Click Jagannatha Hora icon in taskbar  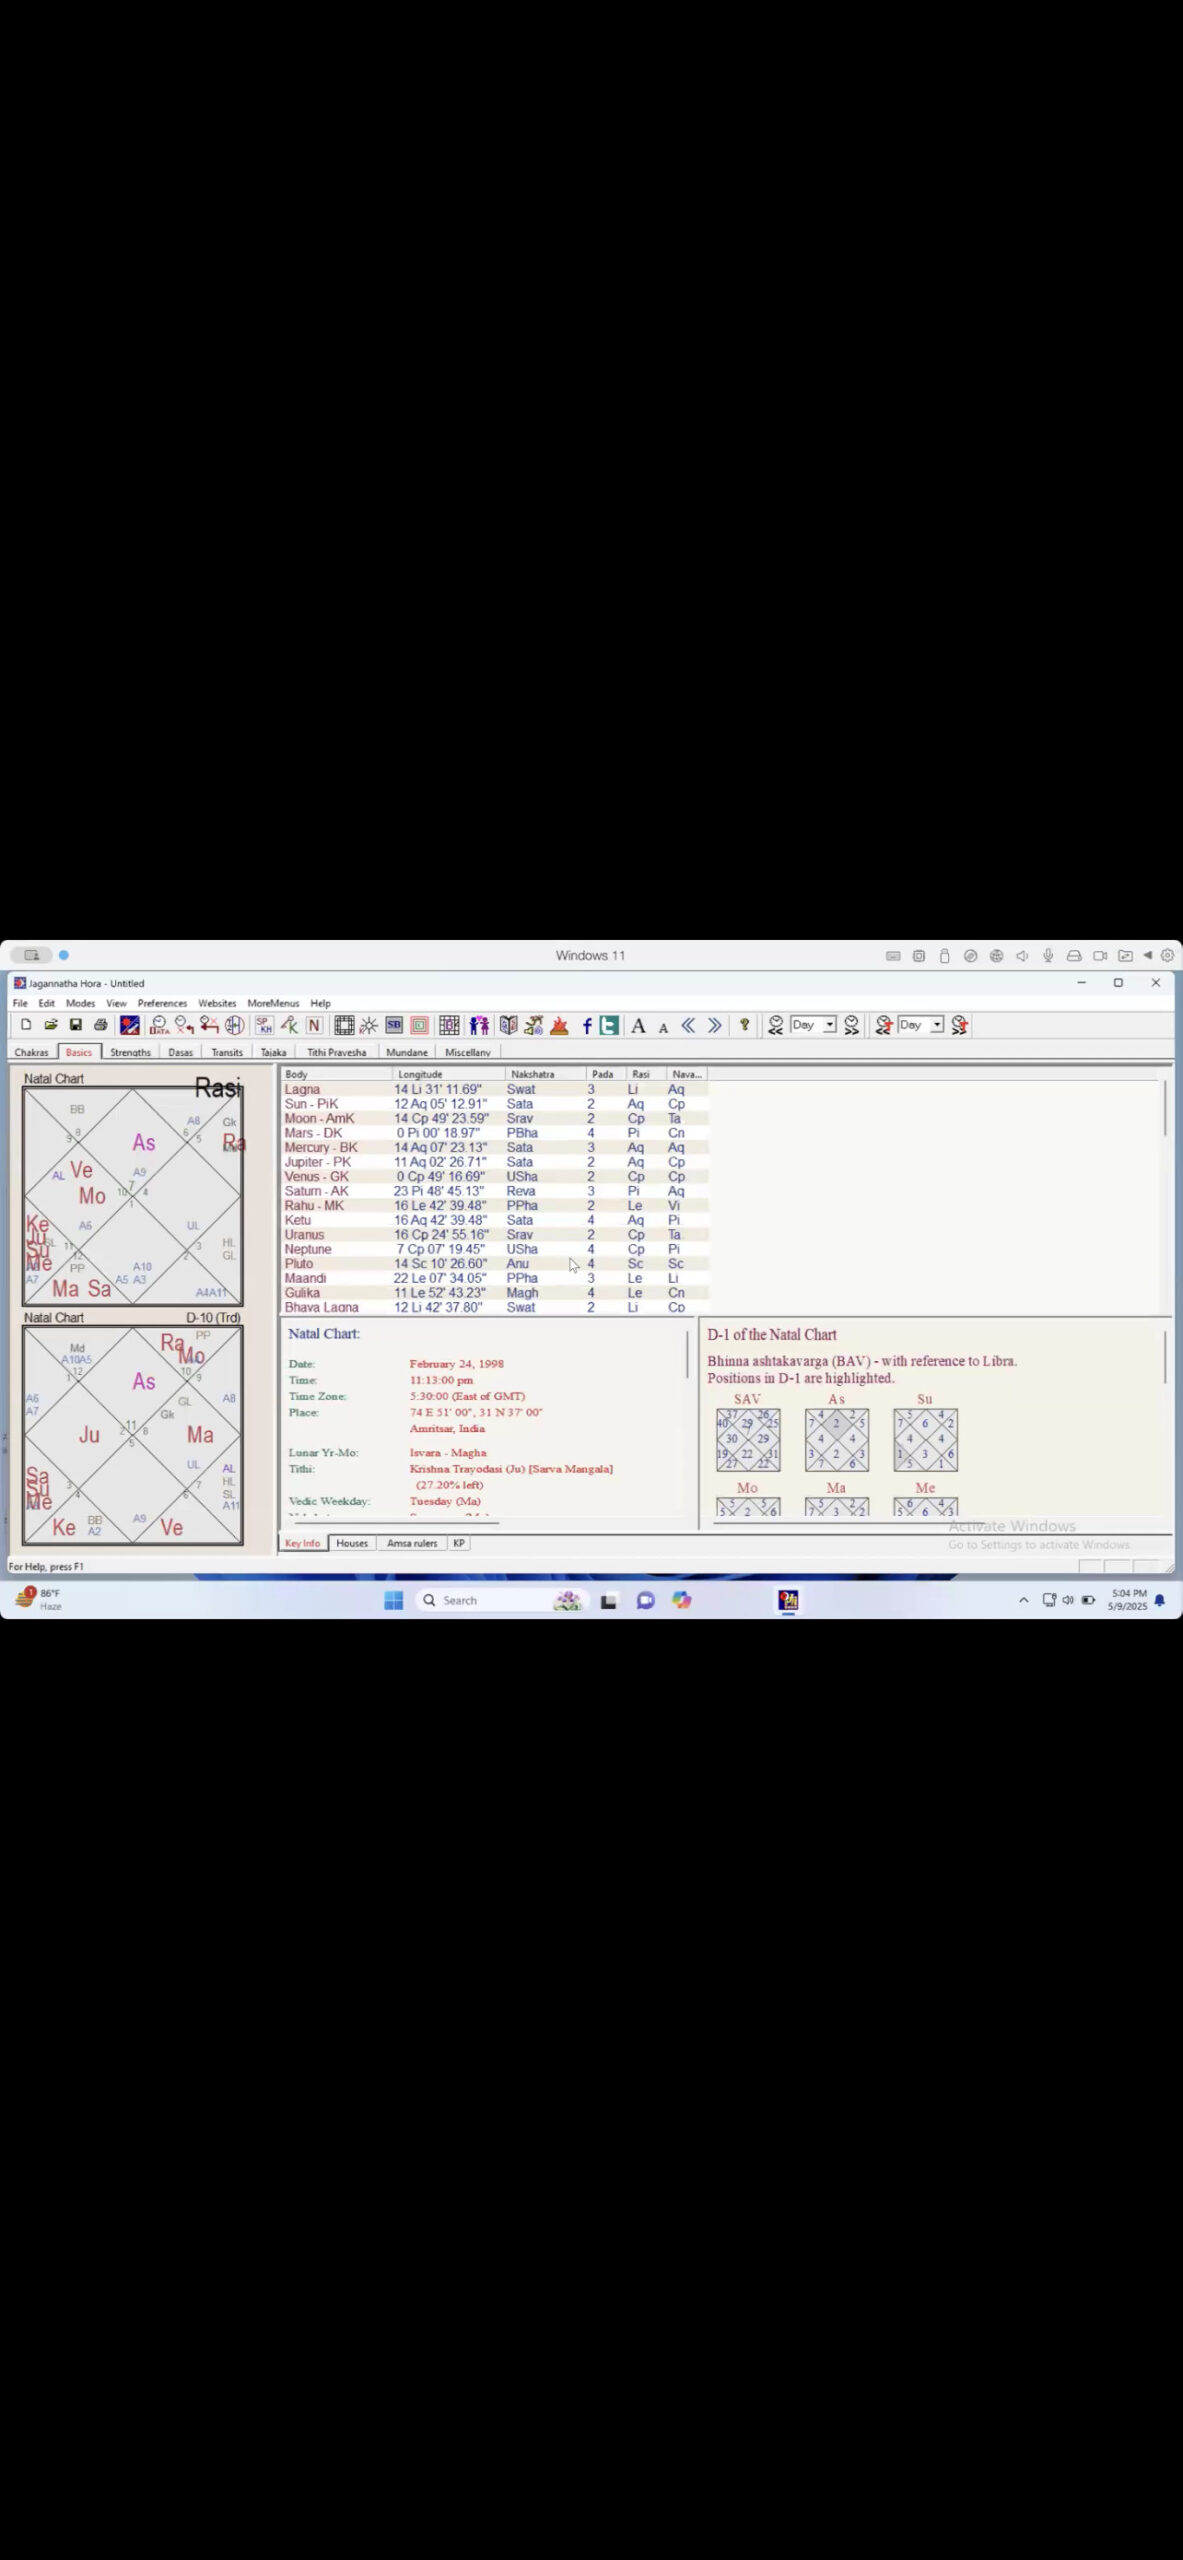(x=789, y=1600)
